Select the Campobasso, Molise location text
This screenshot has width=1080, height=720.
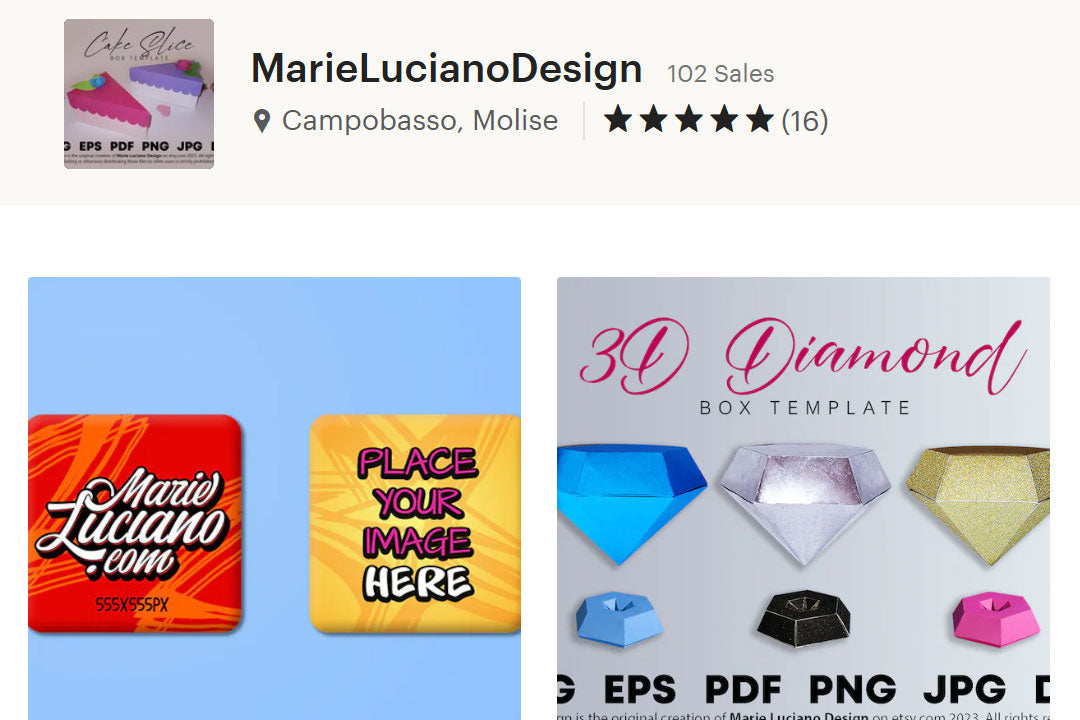point(419,121)
